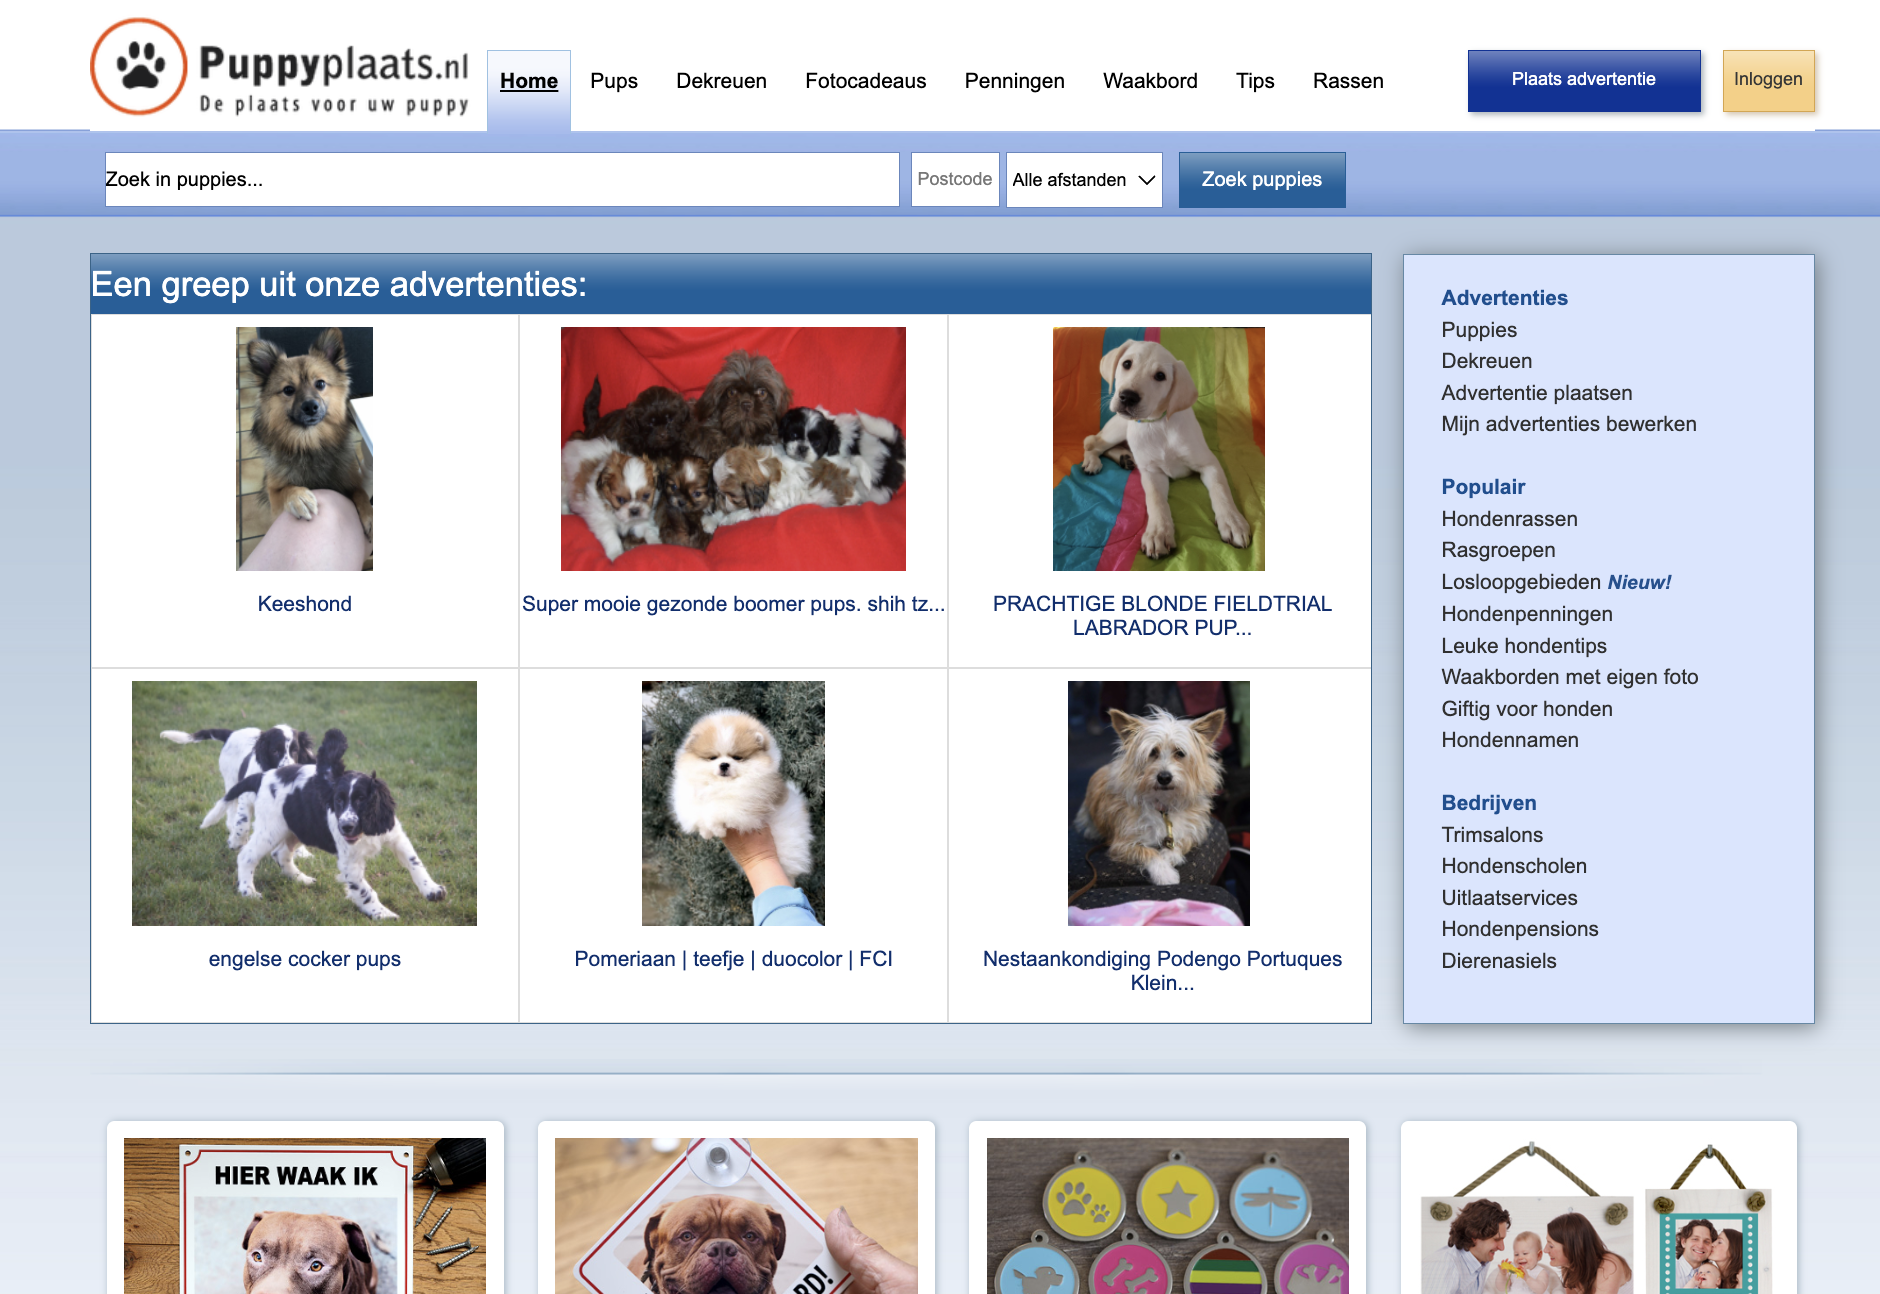Open 'Pomeriaan | teefje | duocolor | FCI' link
Image resolution: width=1880 pixels, height=1294 pixels.
coord(733,959)
